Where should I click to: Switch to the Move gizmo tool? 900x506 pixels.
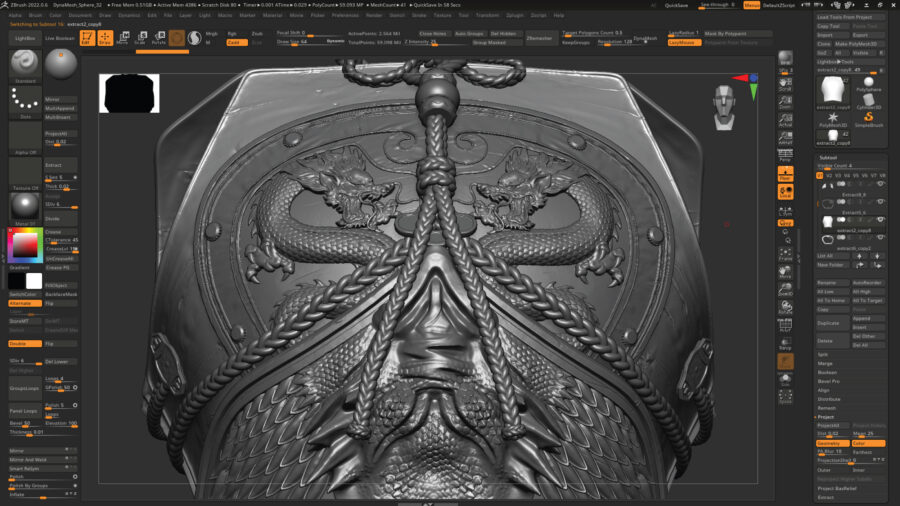(x=122, y=39)
